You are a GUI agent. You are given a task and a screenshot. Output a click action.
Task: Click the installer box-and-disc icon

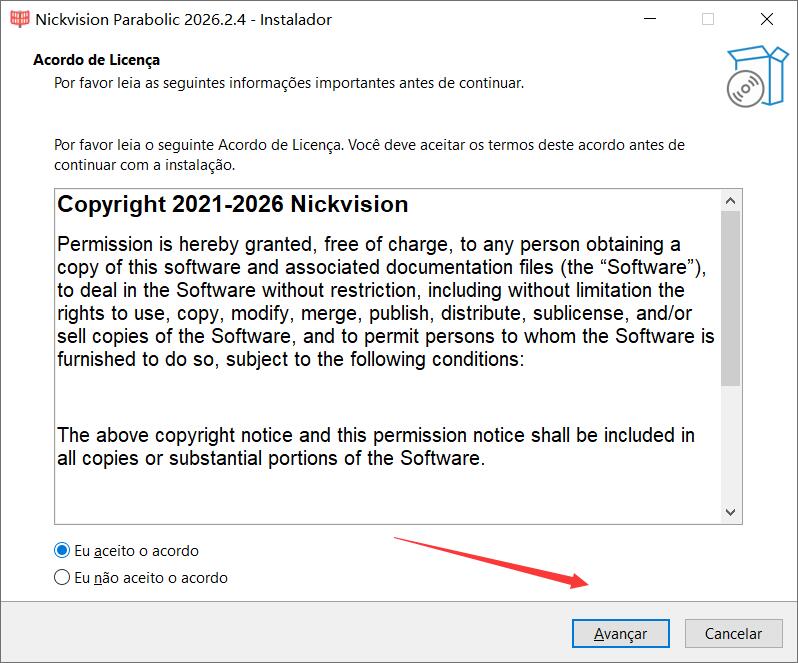coord(757,76)
